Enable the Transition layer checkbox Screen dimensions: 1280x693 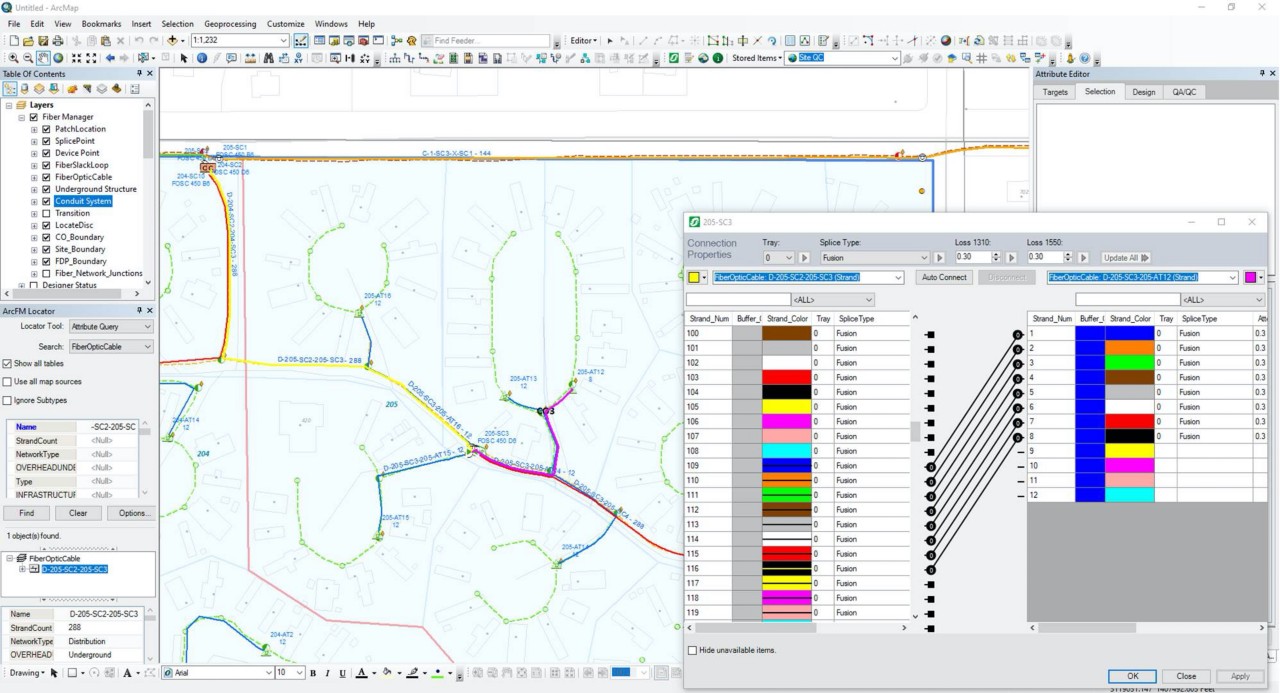pos(46,213)
